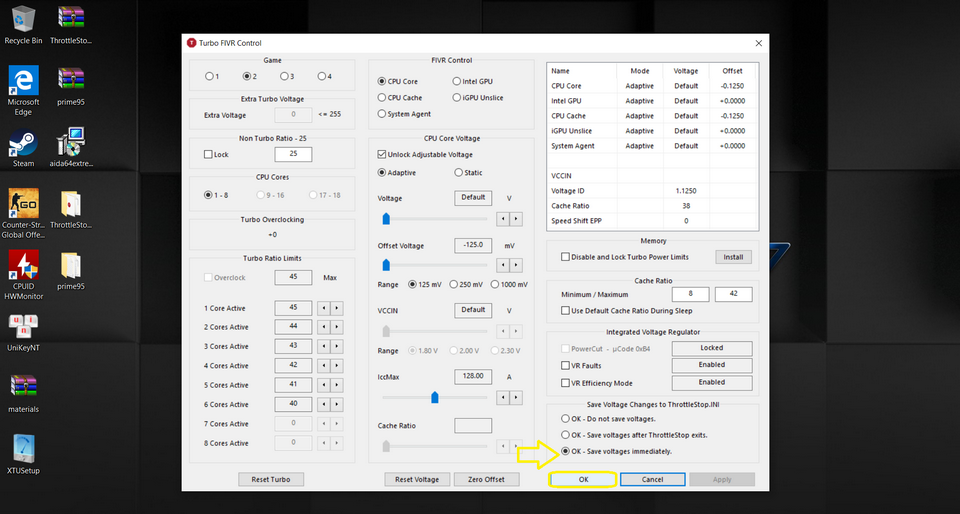This screenshot has width=960, height=514.
Task: Click right arrow of Offset Voltage stepper
Action: (x=516, y=265)
